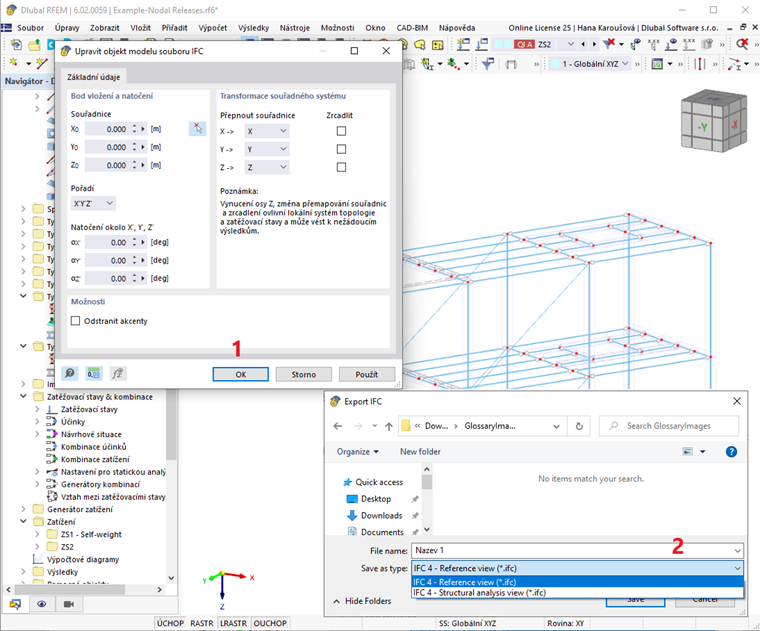Open the Y -> coordinate mapping dropdown
This screenshot has height=631, width=760.
click(x=267, y=149)
